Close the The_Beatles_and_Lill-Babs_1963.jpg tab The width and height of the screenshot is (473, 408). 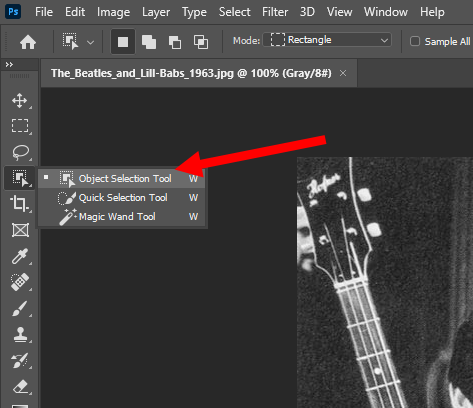click(x=343, y=73)
